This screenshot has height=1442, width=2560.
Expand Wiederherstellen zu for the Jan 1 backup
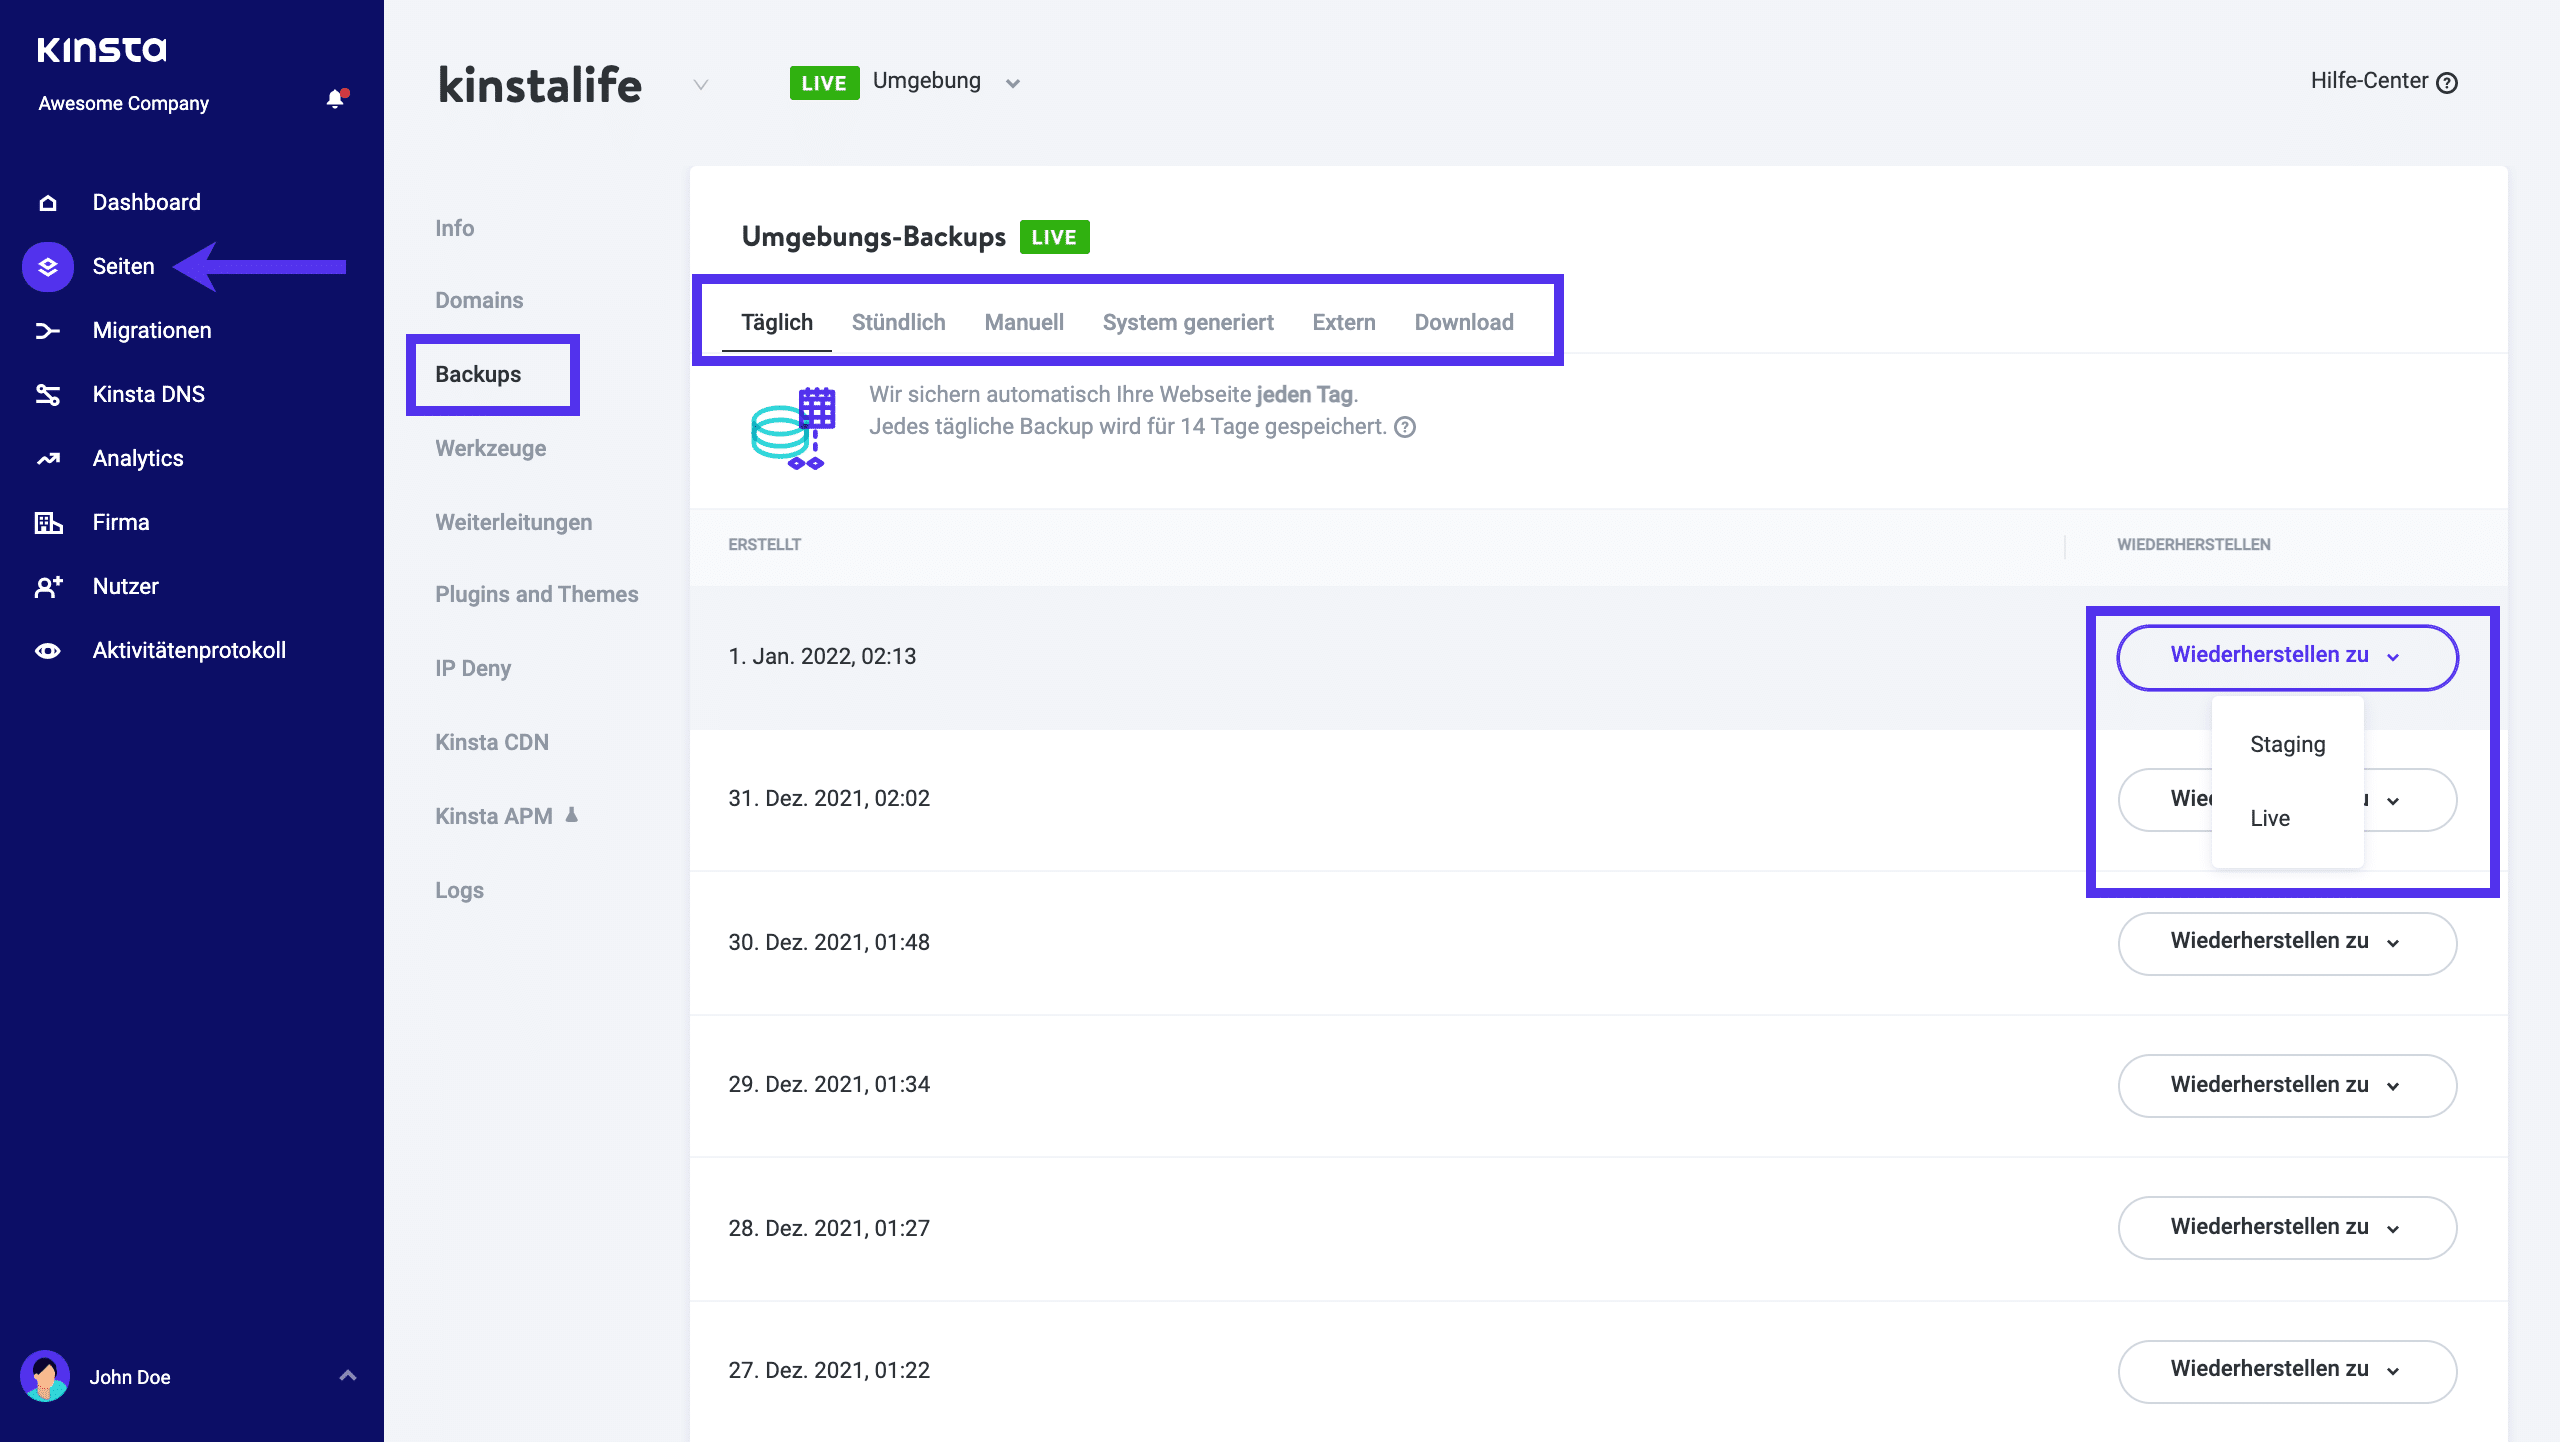tap(2287, 656)
